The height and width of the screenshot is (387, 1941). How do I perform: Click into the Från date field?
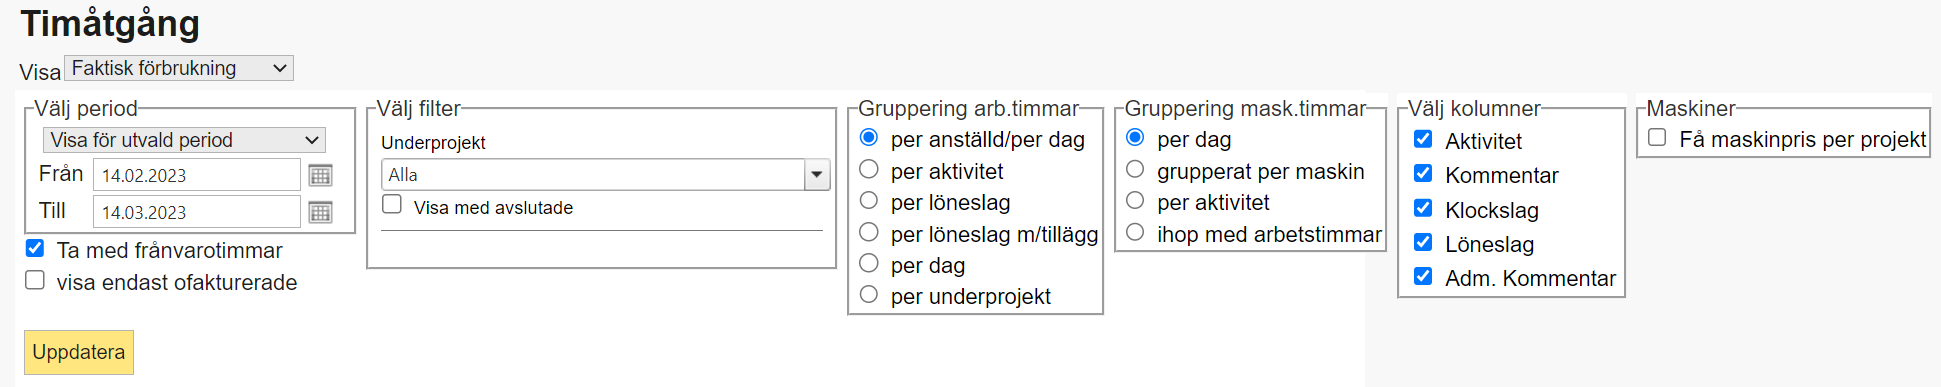point(197,175)
